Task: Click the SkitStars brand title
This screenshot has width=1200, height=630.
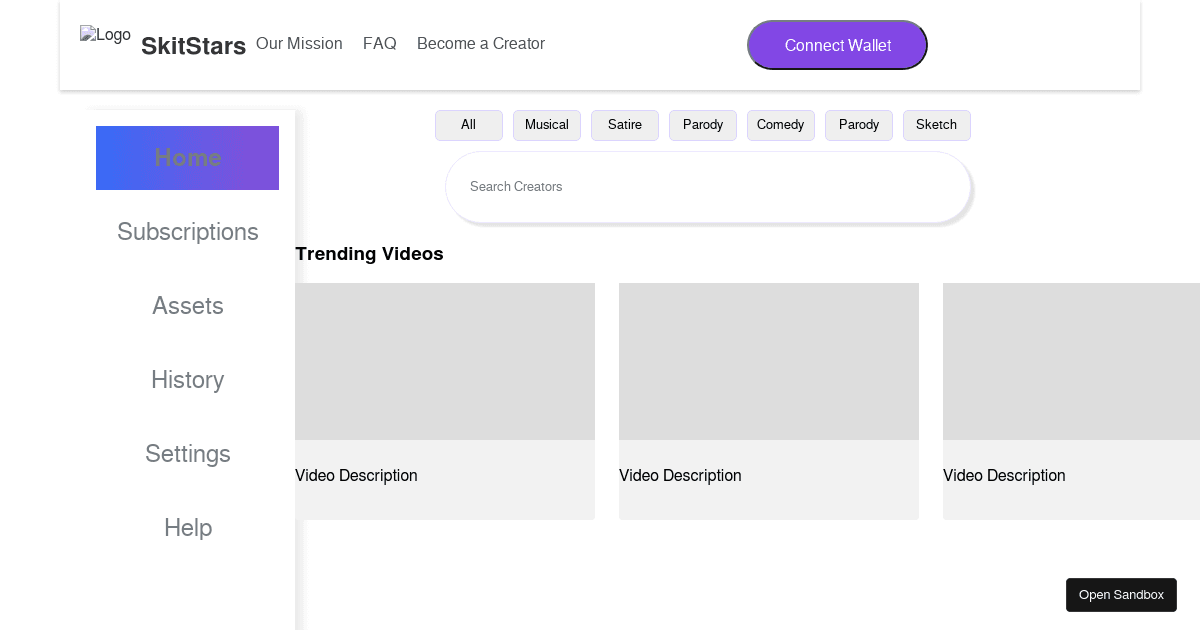Action: click(x=193, y=46)
